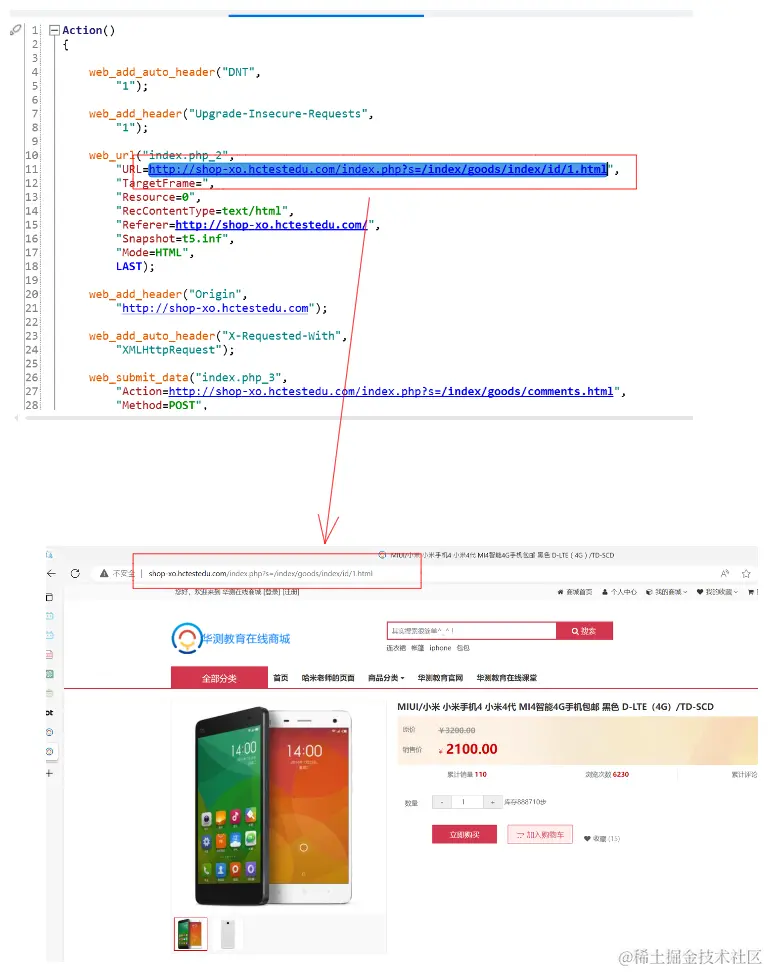Click the shop search input field
The height and width of the screenshot is (972, 768).
(472, 630)
